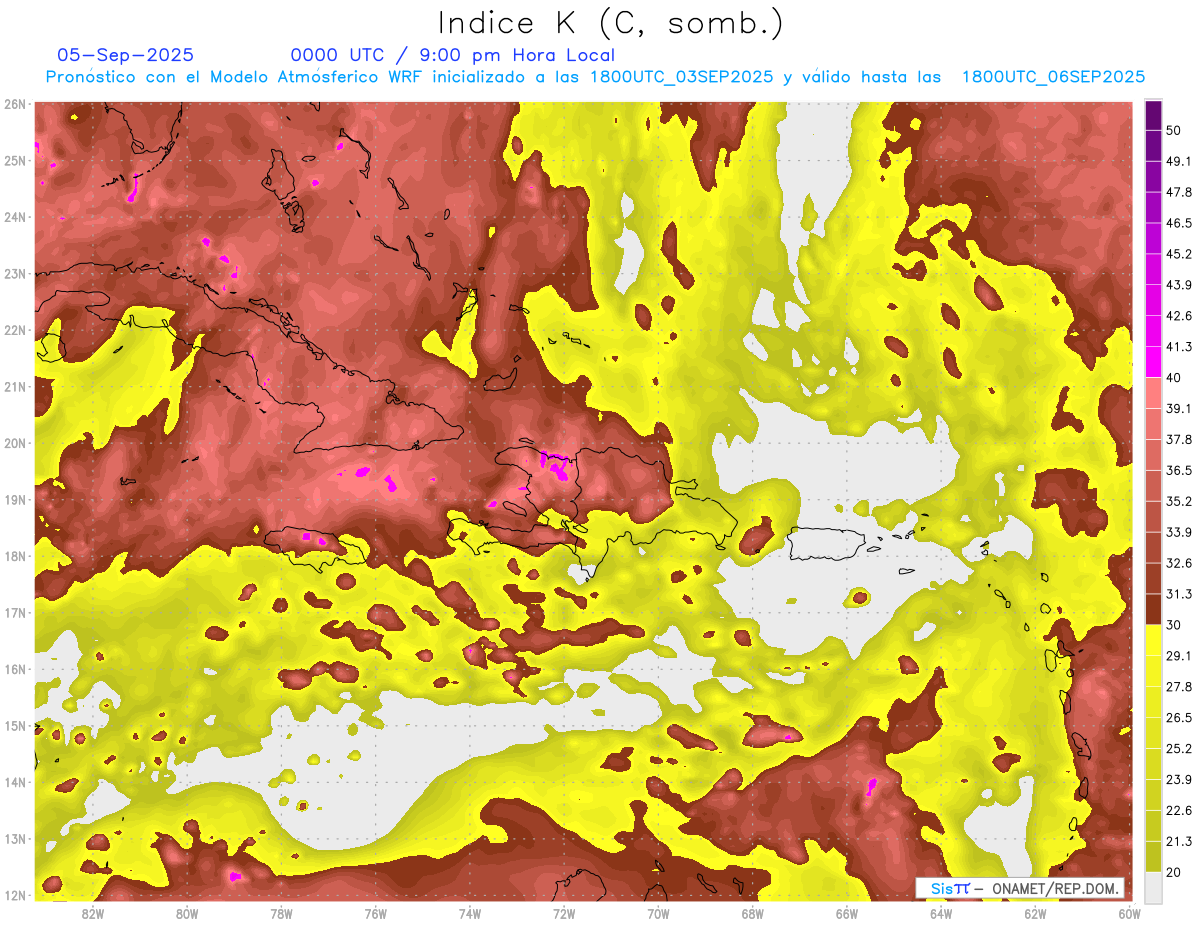Click longitude label 78W
Viewport: 1200px width, 927px height.
[x=281, y=913]
